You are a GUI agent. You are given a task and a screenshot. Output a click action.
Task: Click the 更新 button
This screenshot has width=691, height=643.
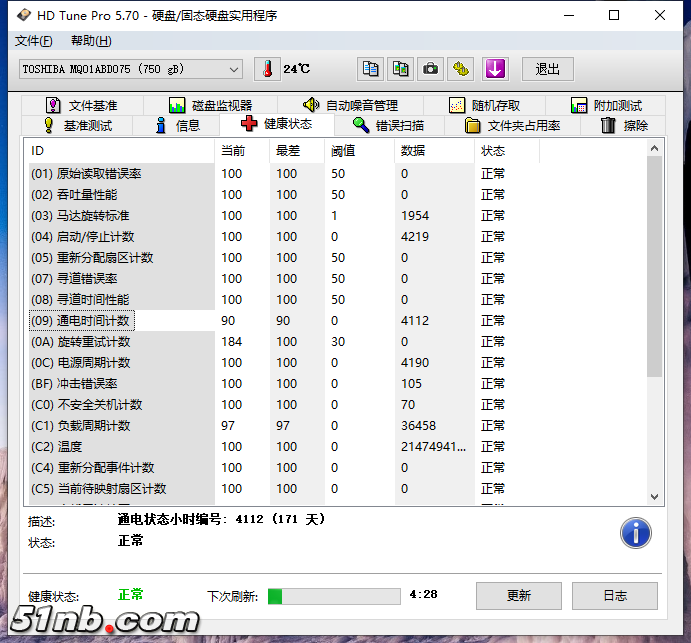[518, 596]
